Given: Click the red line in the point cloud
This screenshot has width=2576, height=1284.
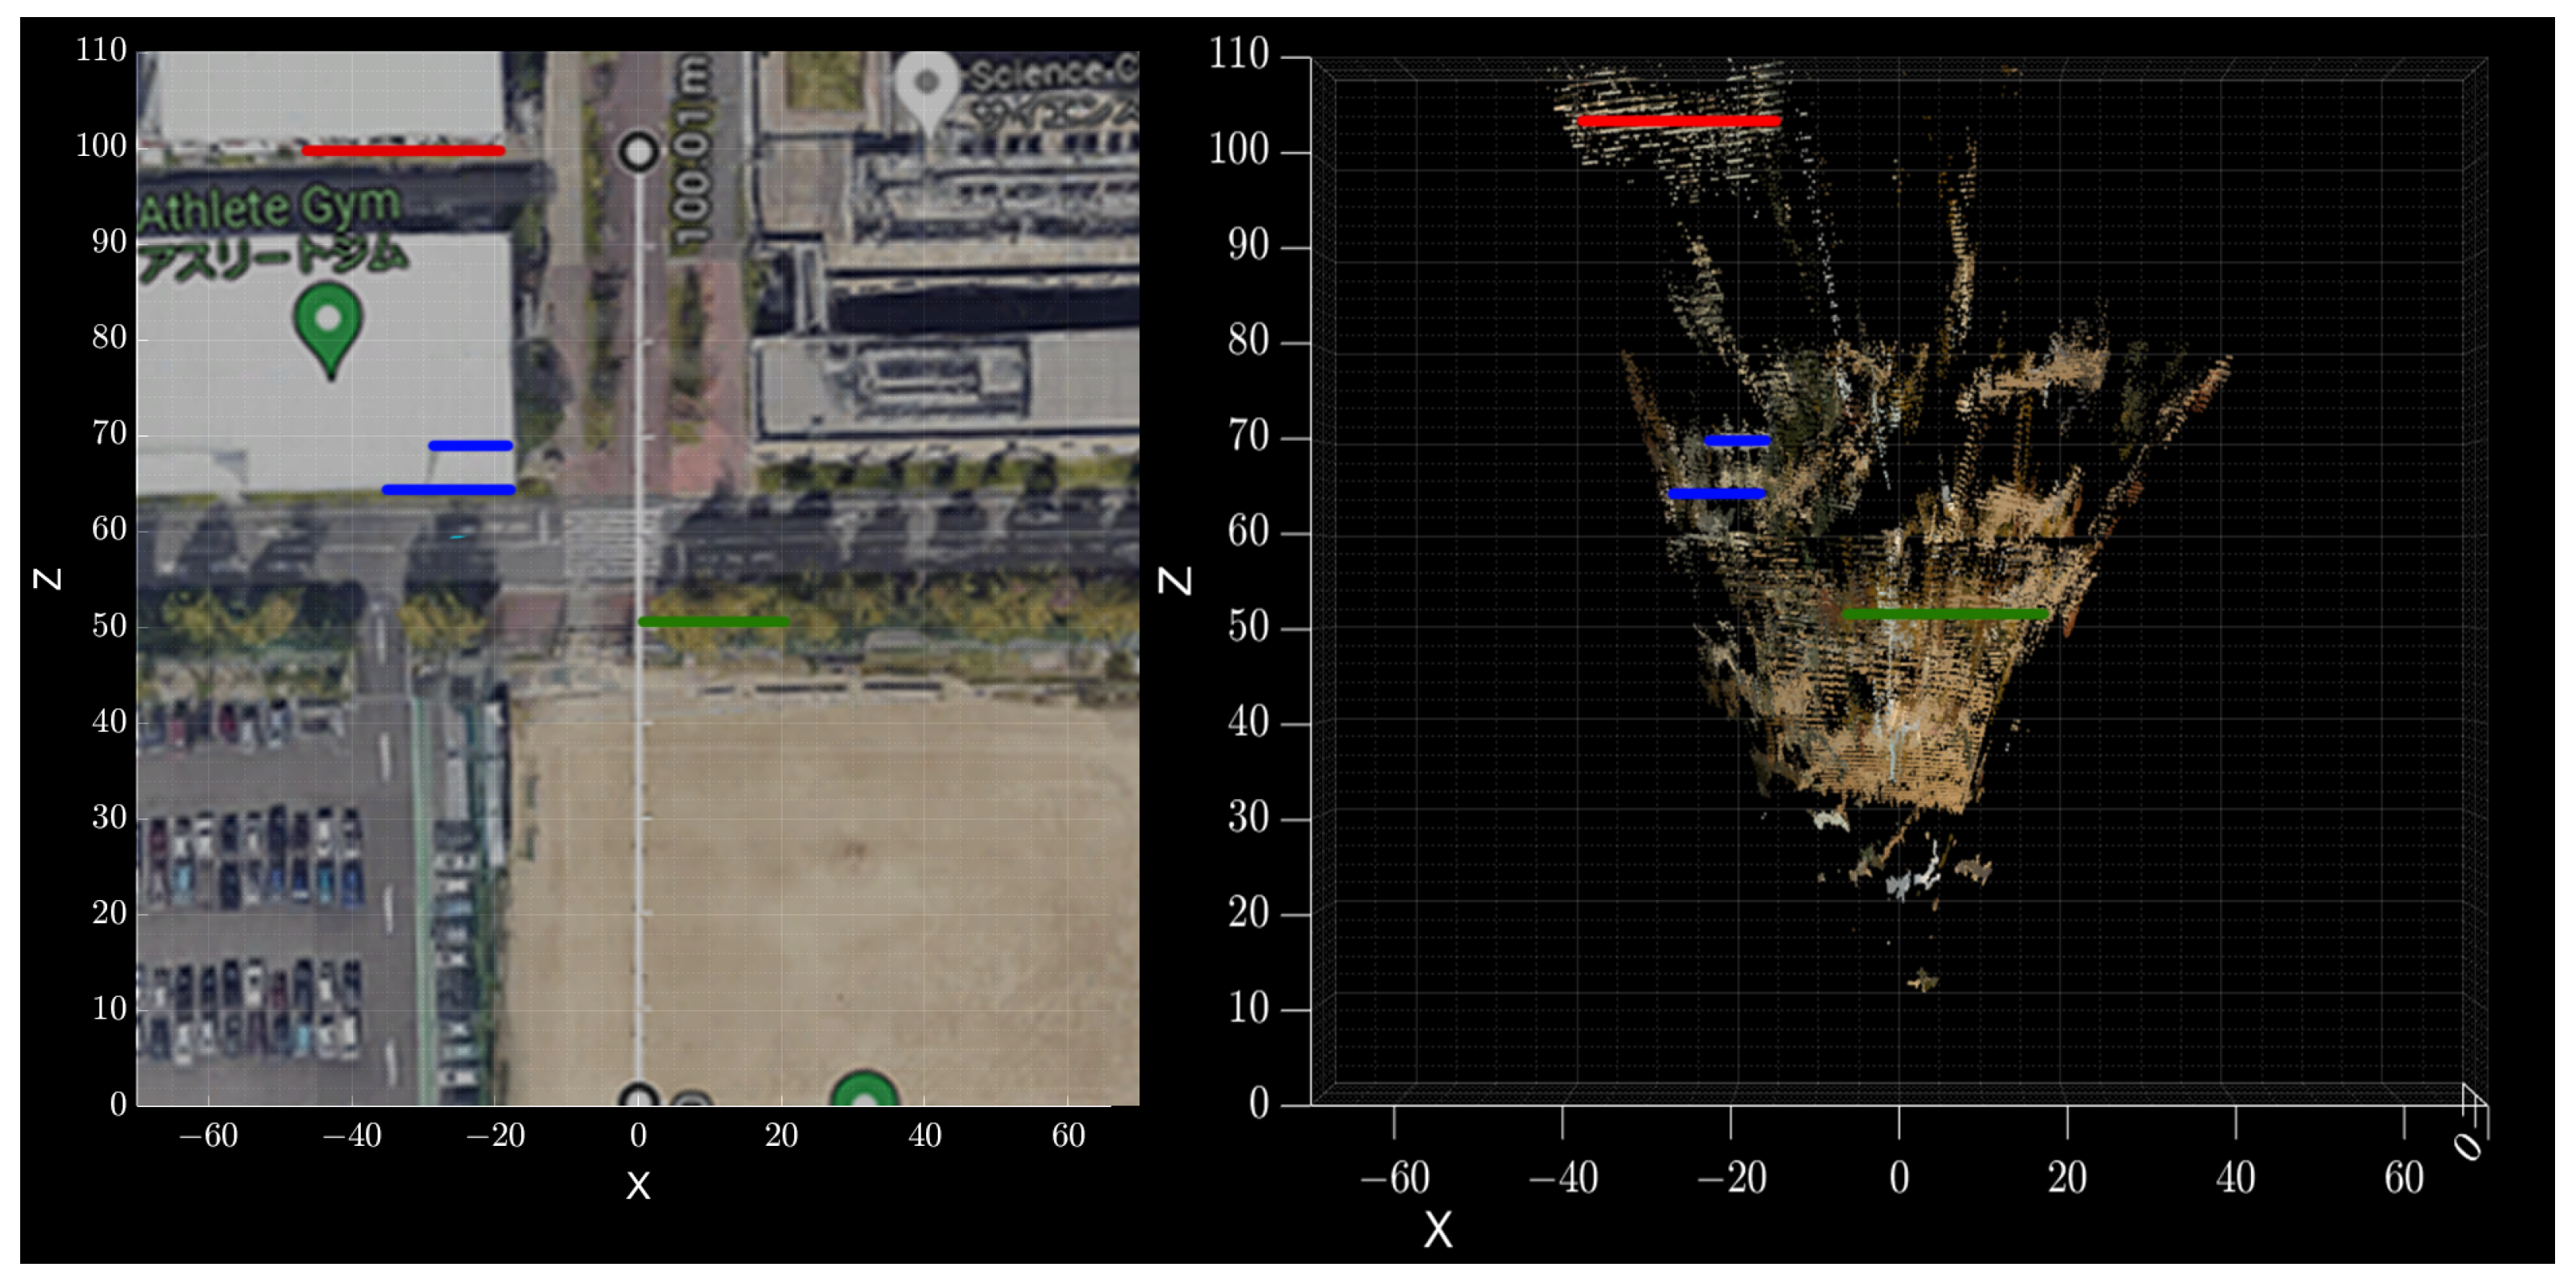Looking at the screenshot, I should 1679,122.
